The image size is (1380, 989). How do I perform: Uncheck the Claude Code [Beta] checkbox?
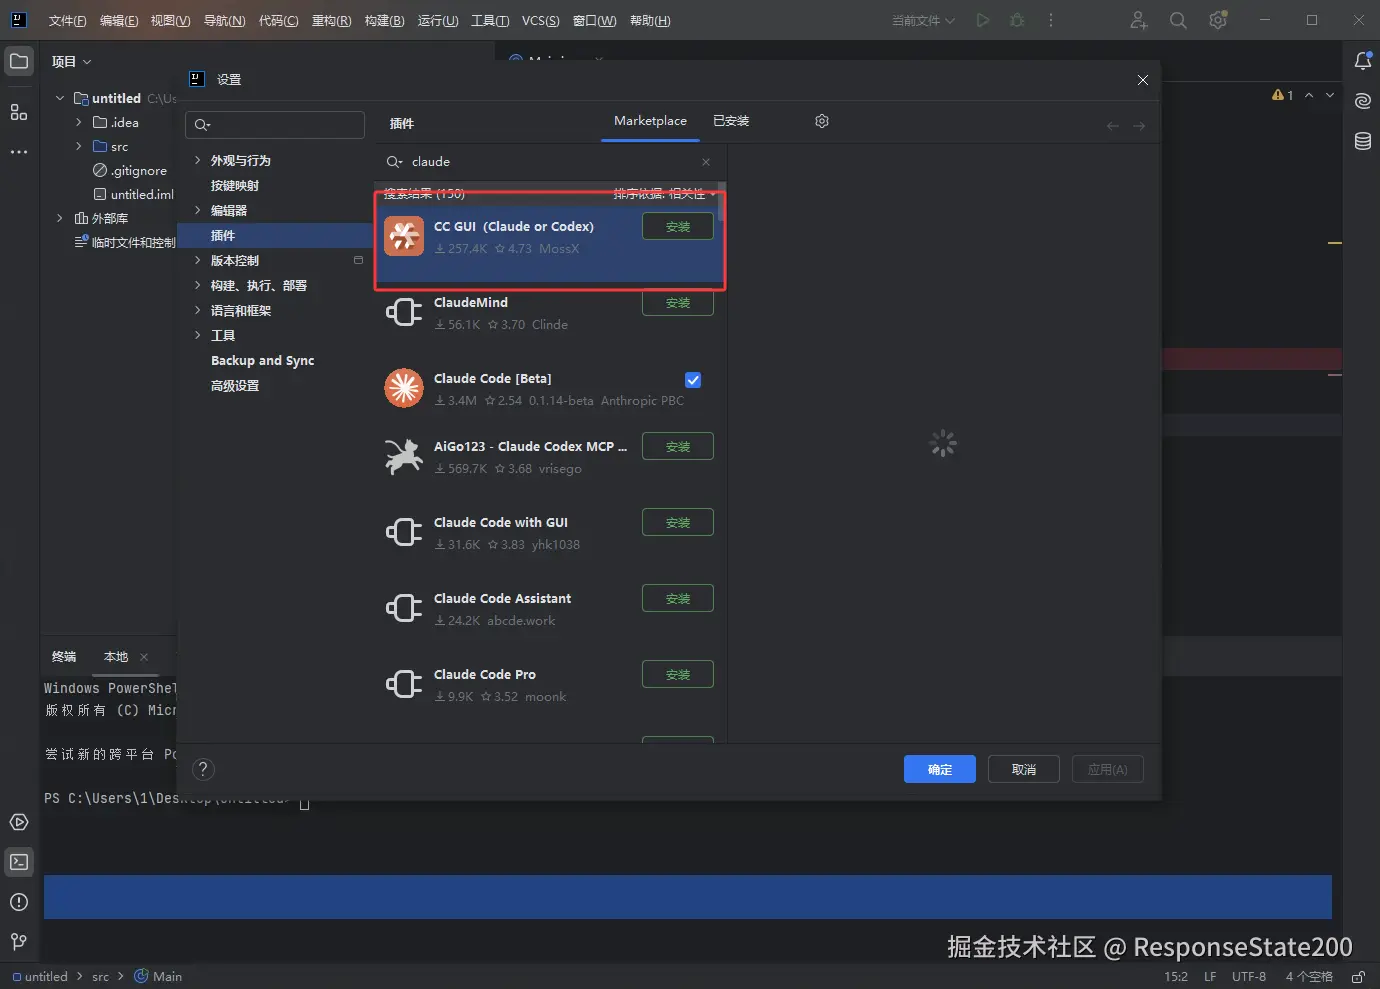coord(693,380)
